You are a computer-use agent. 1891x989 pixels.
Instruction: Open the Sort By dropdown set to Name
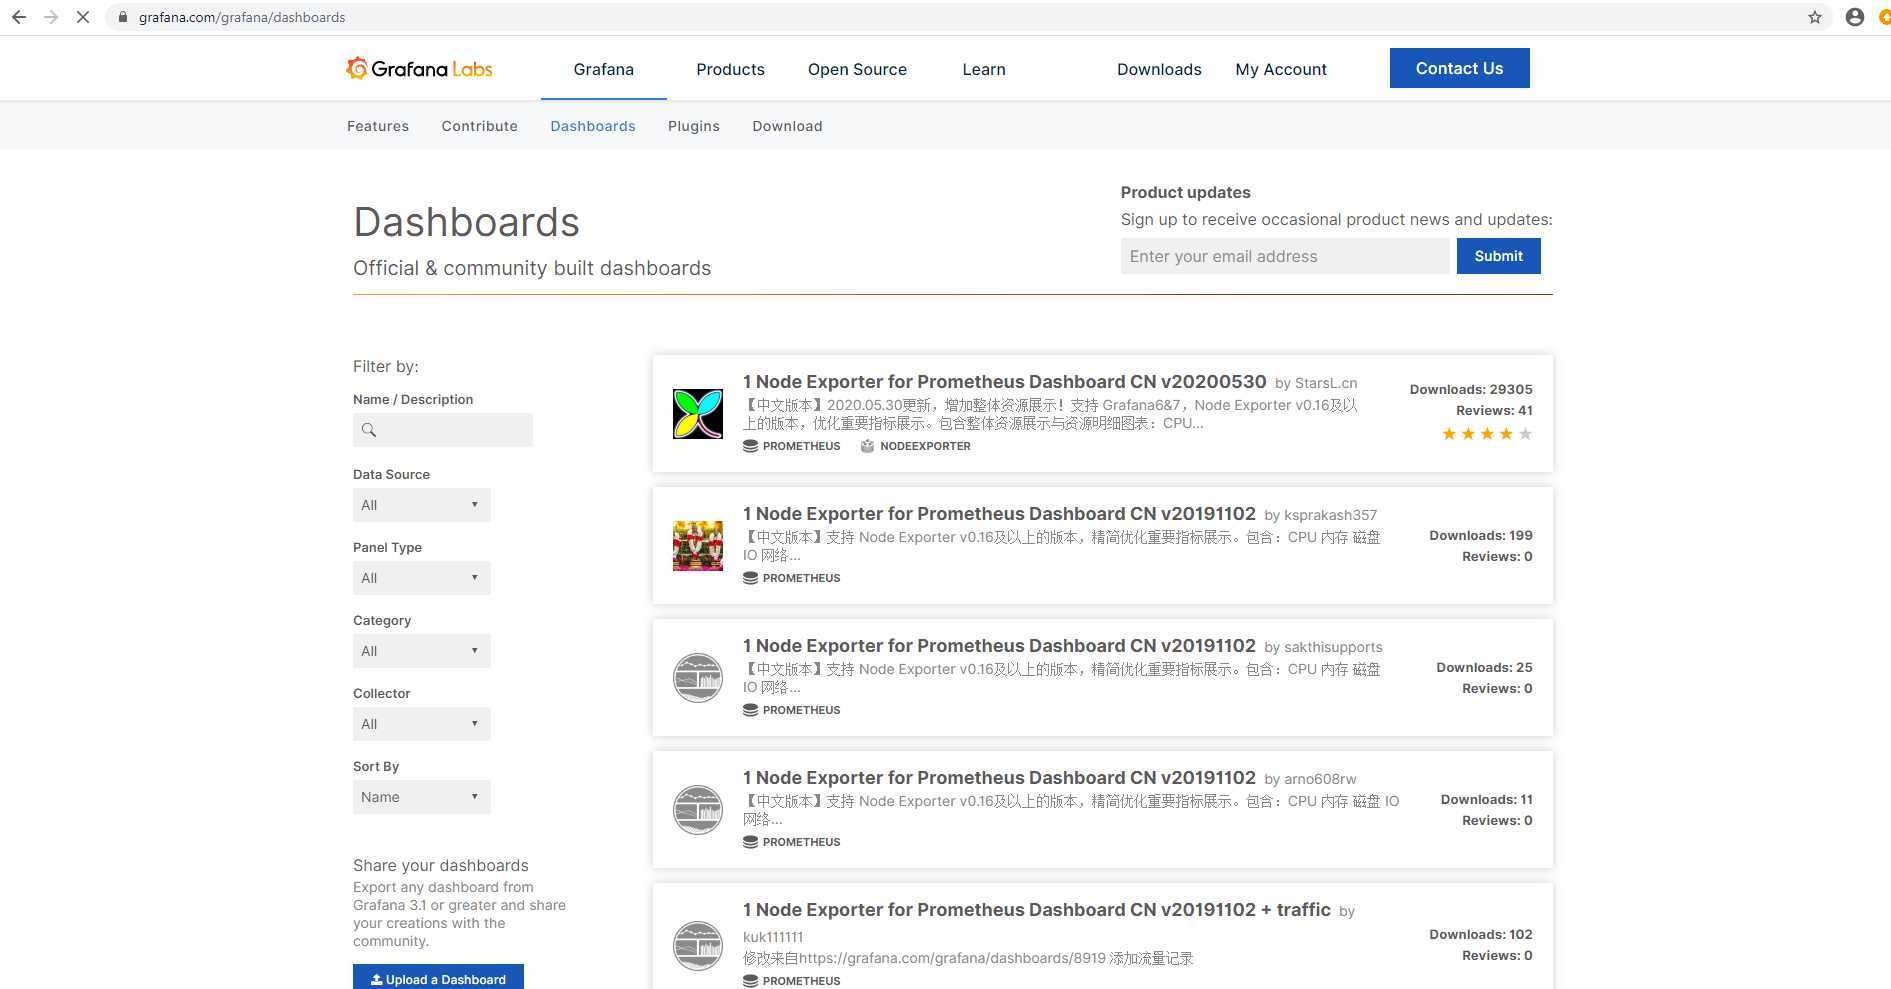(x=421, y=797)
